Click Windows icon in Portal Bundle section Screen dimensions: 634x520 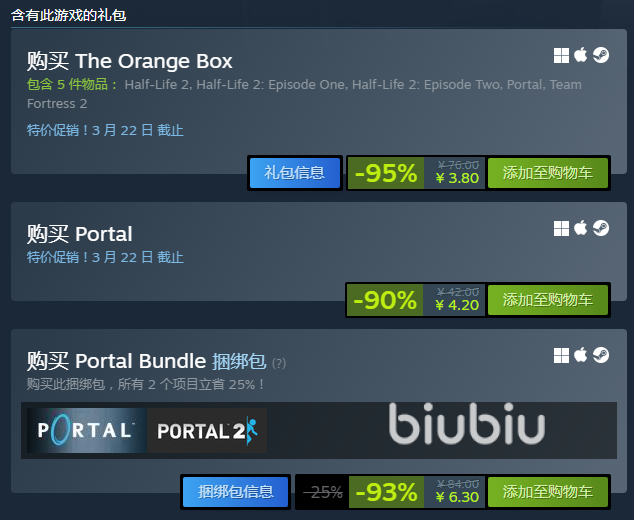coord(561,355)
